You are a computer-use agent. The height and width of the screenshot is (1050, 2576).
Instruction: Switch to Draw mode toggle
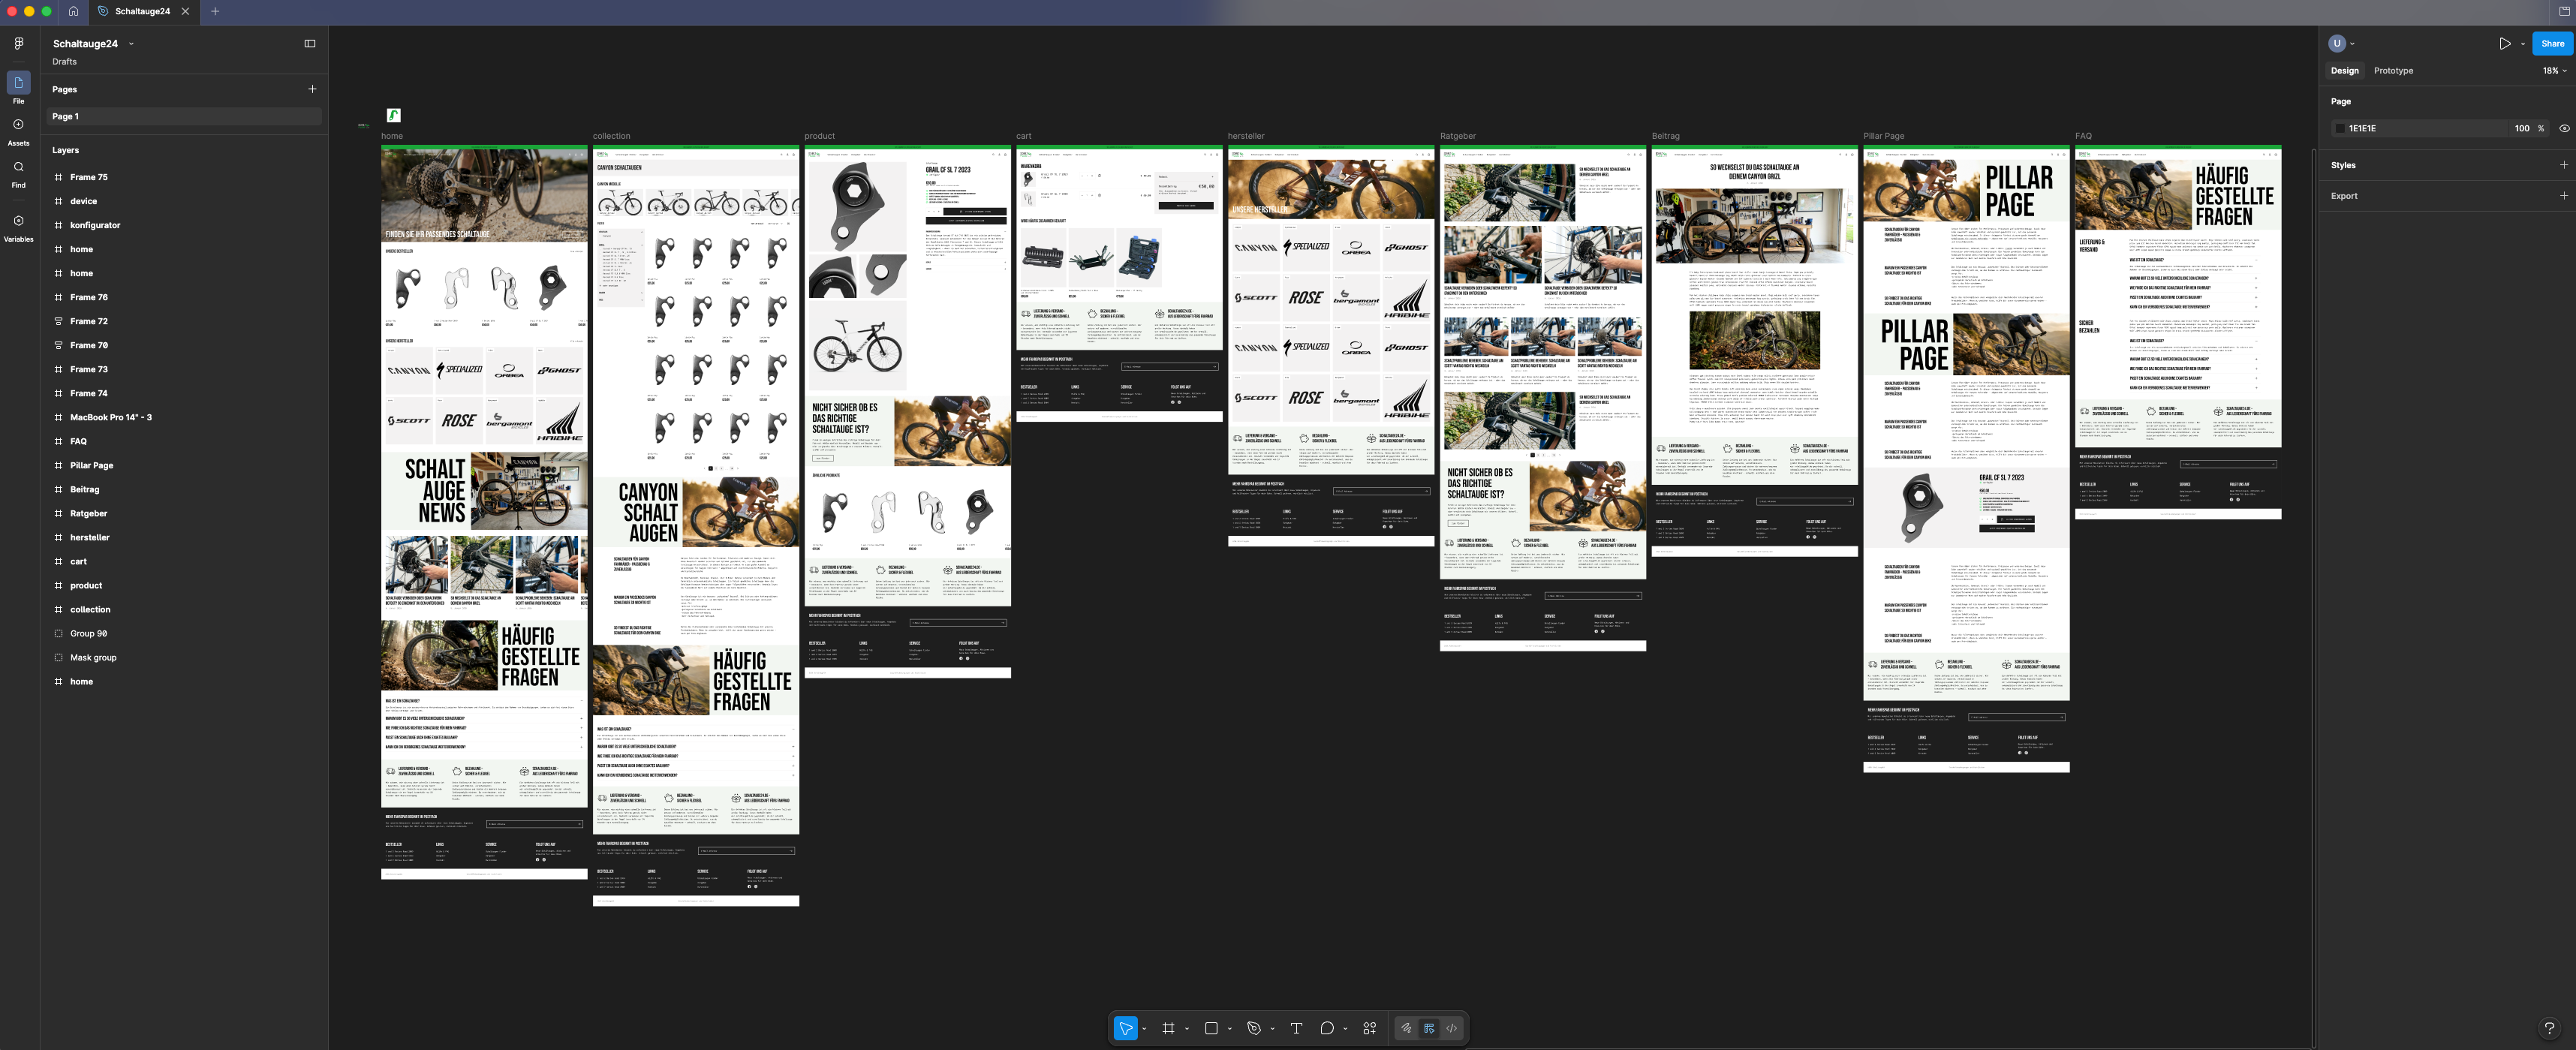click(x=1406, y=1028)
